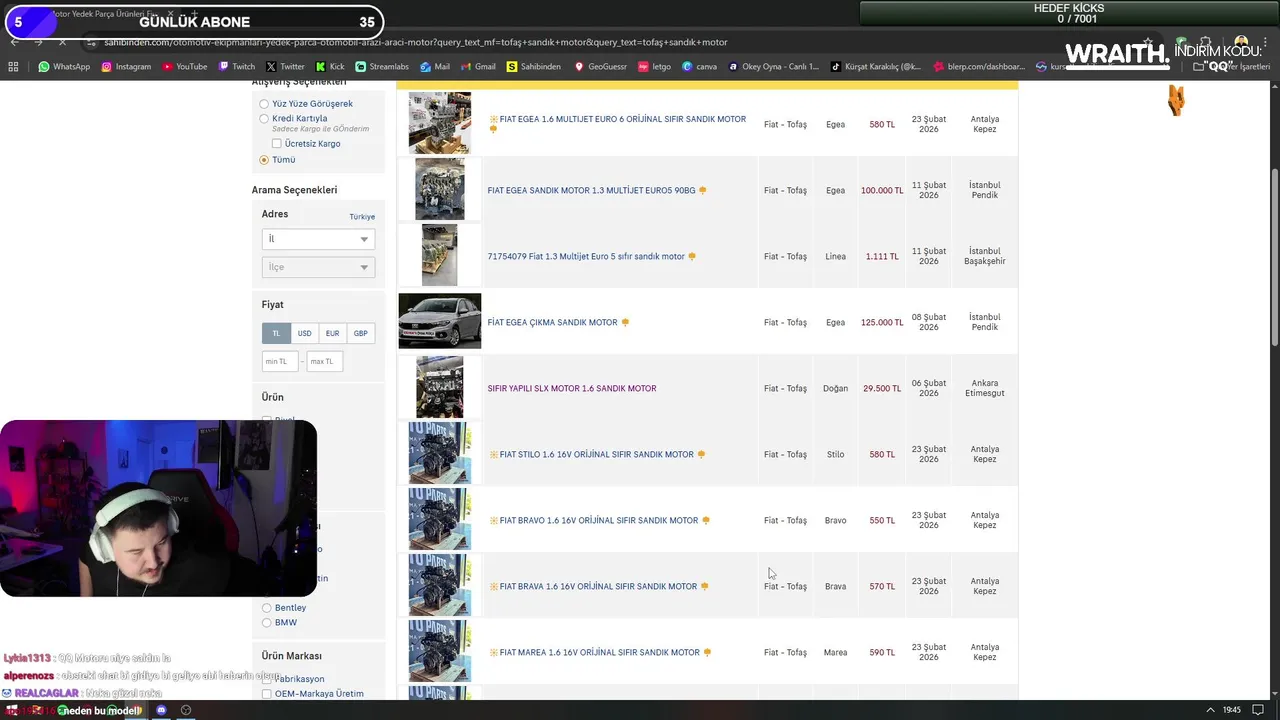Viewport: 1280px width, 720px height.
Task: Open the Twitter bookmark
Action: point(285,67)
